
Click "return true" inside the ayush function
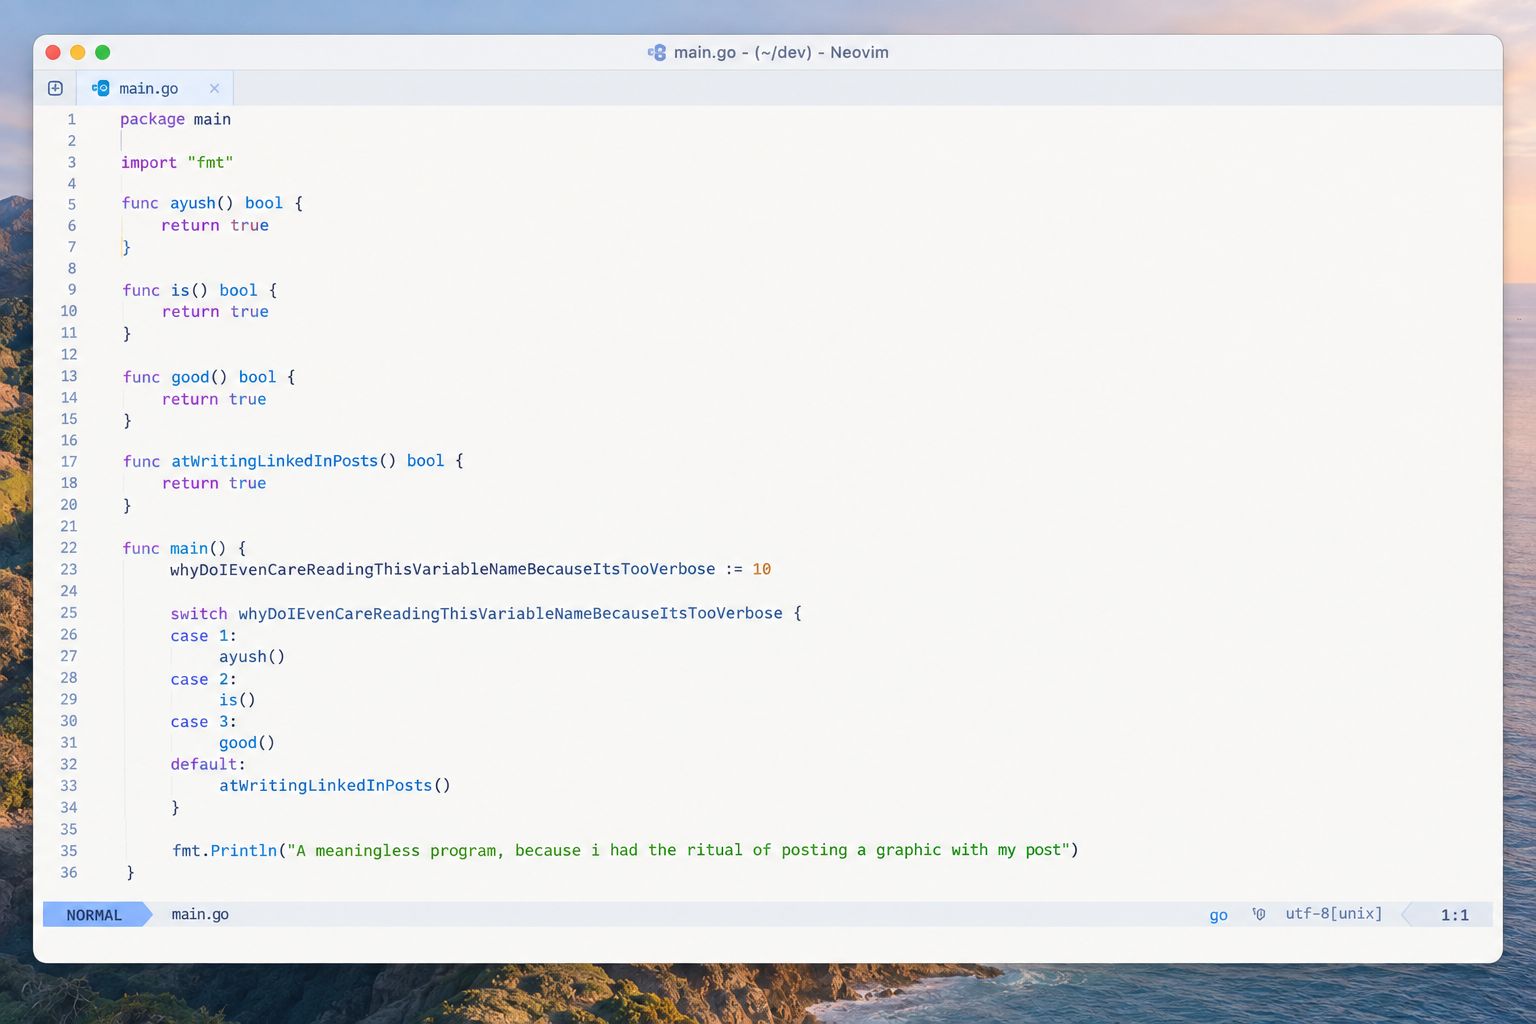pos(215,226)
